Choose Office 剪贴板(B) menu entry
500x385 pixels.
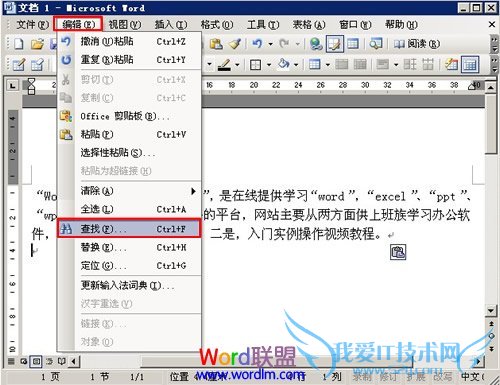[x=129, y=116]
